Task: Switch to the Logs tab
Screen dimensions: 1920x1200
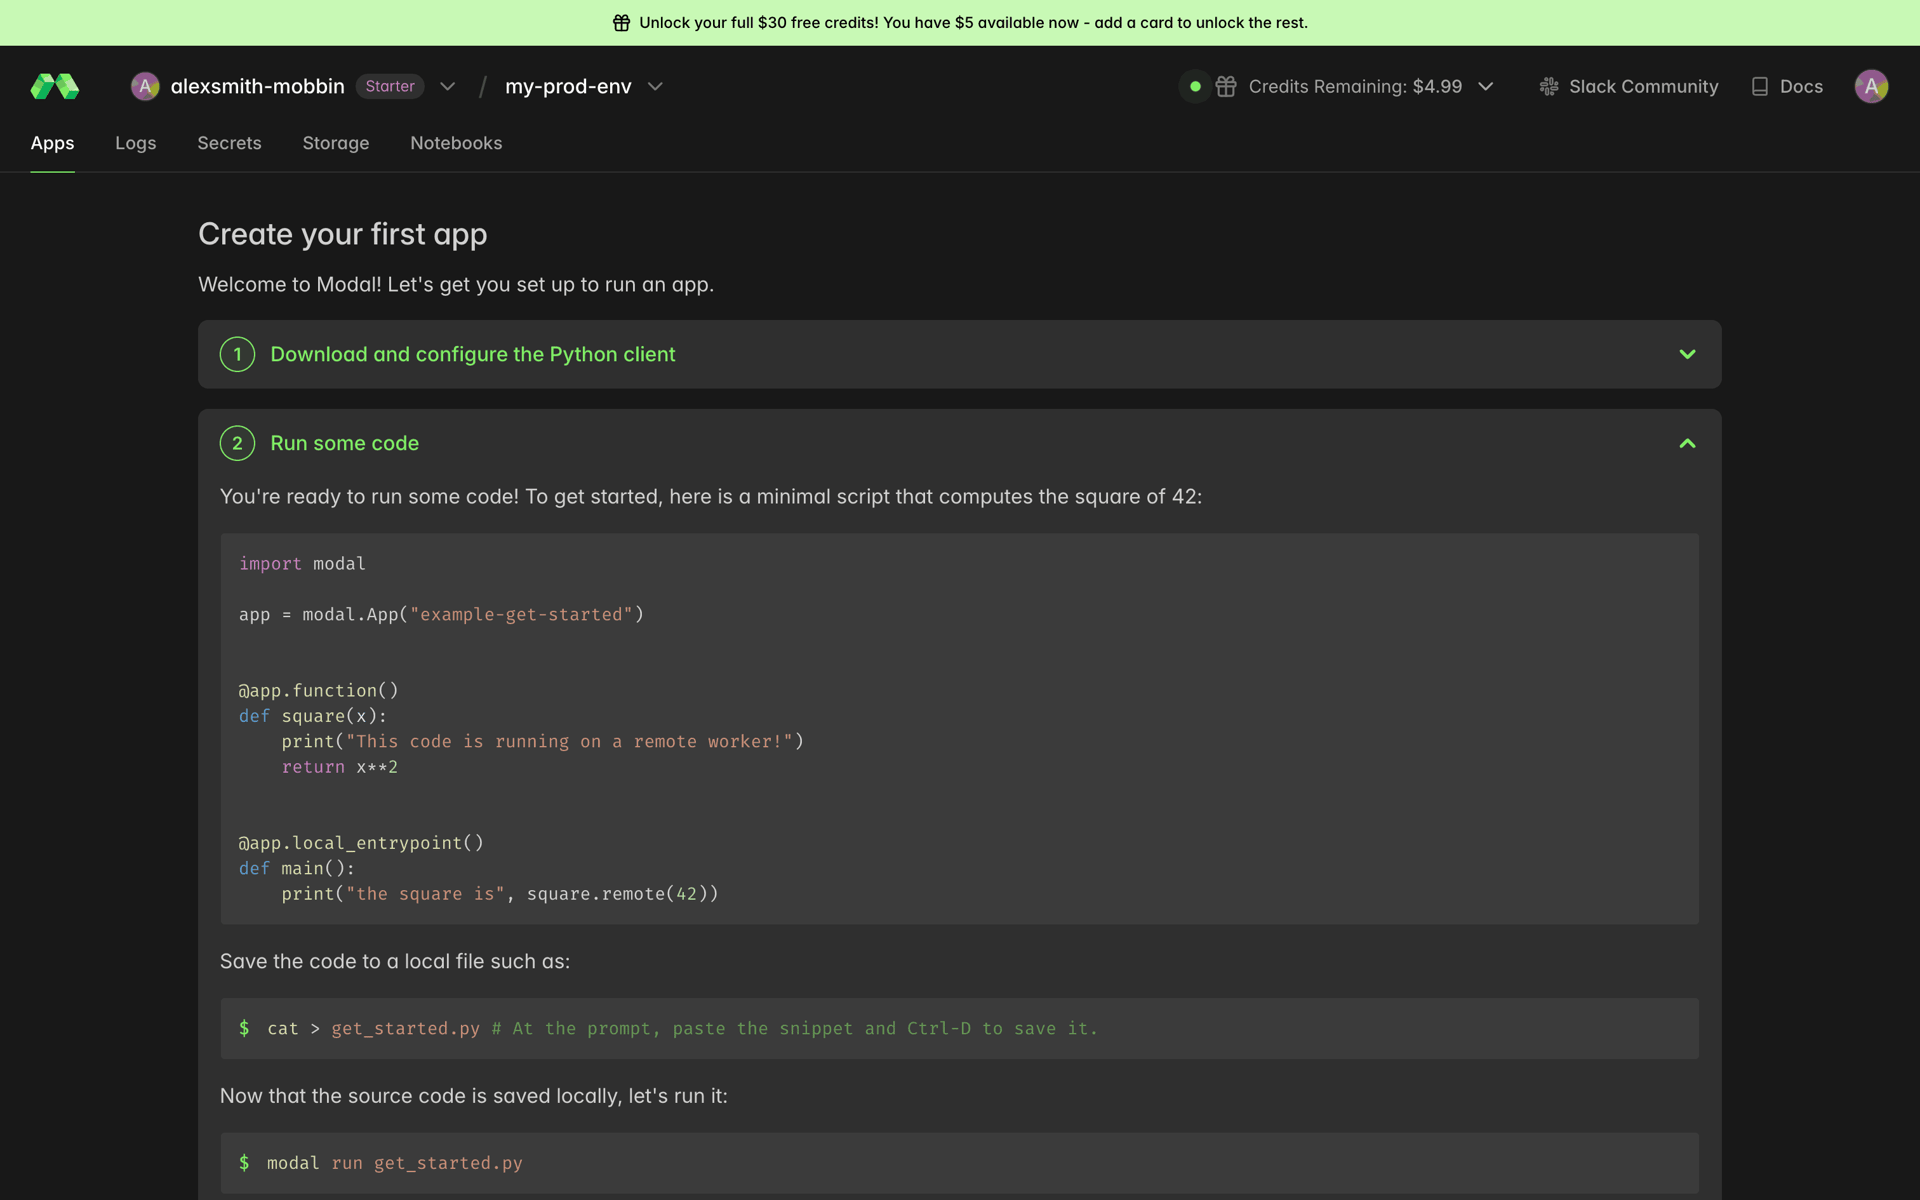Action: coord(136,143)
